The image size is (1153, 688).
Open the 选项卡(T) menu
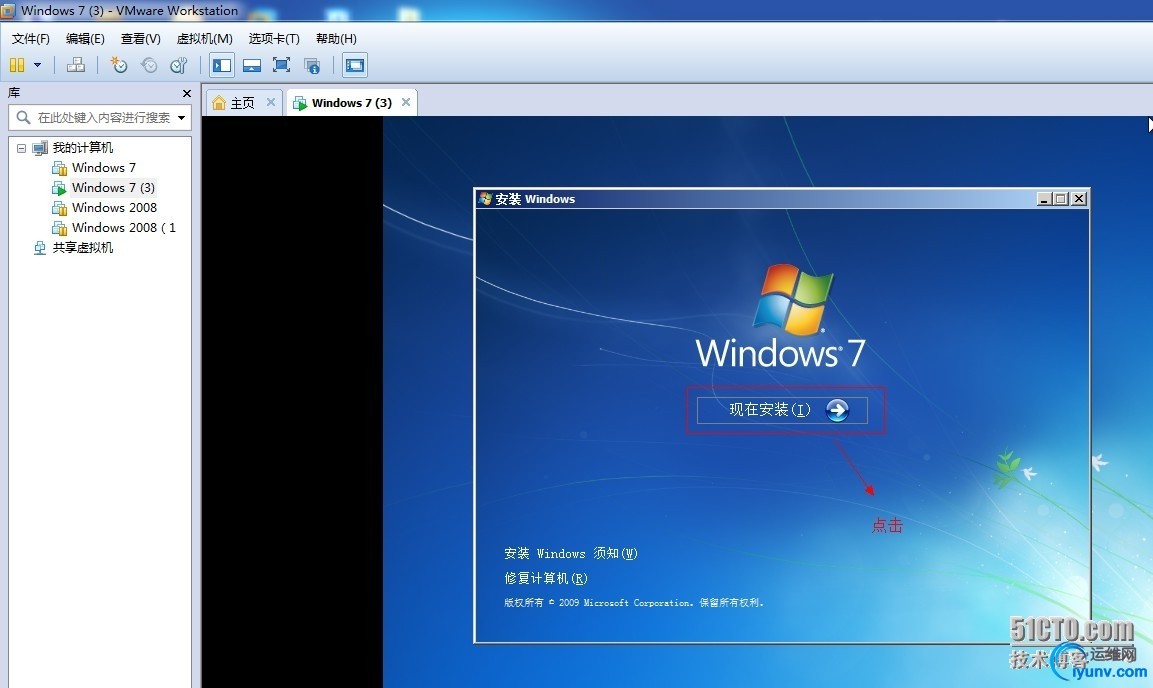click(274, 38)
